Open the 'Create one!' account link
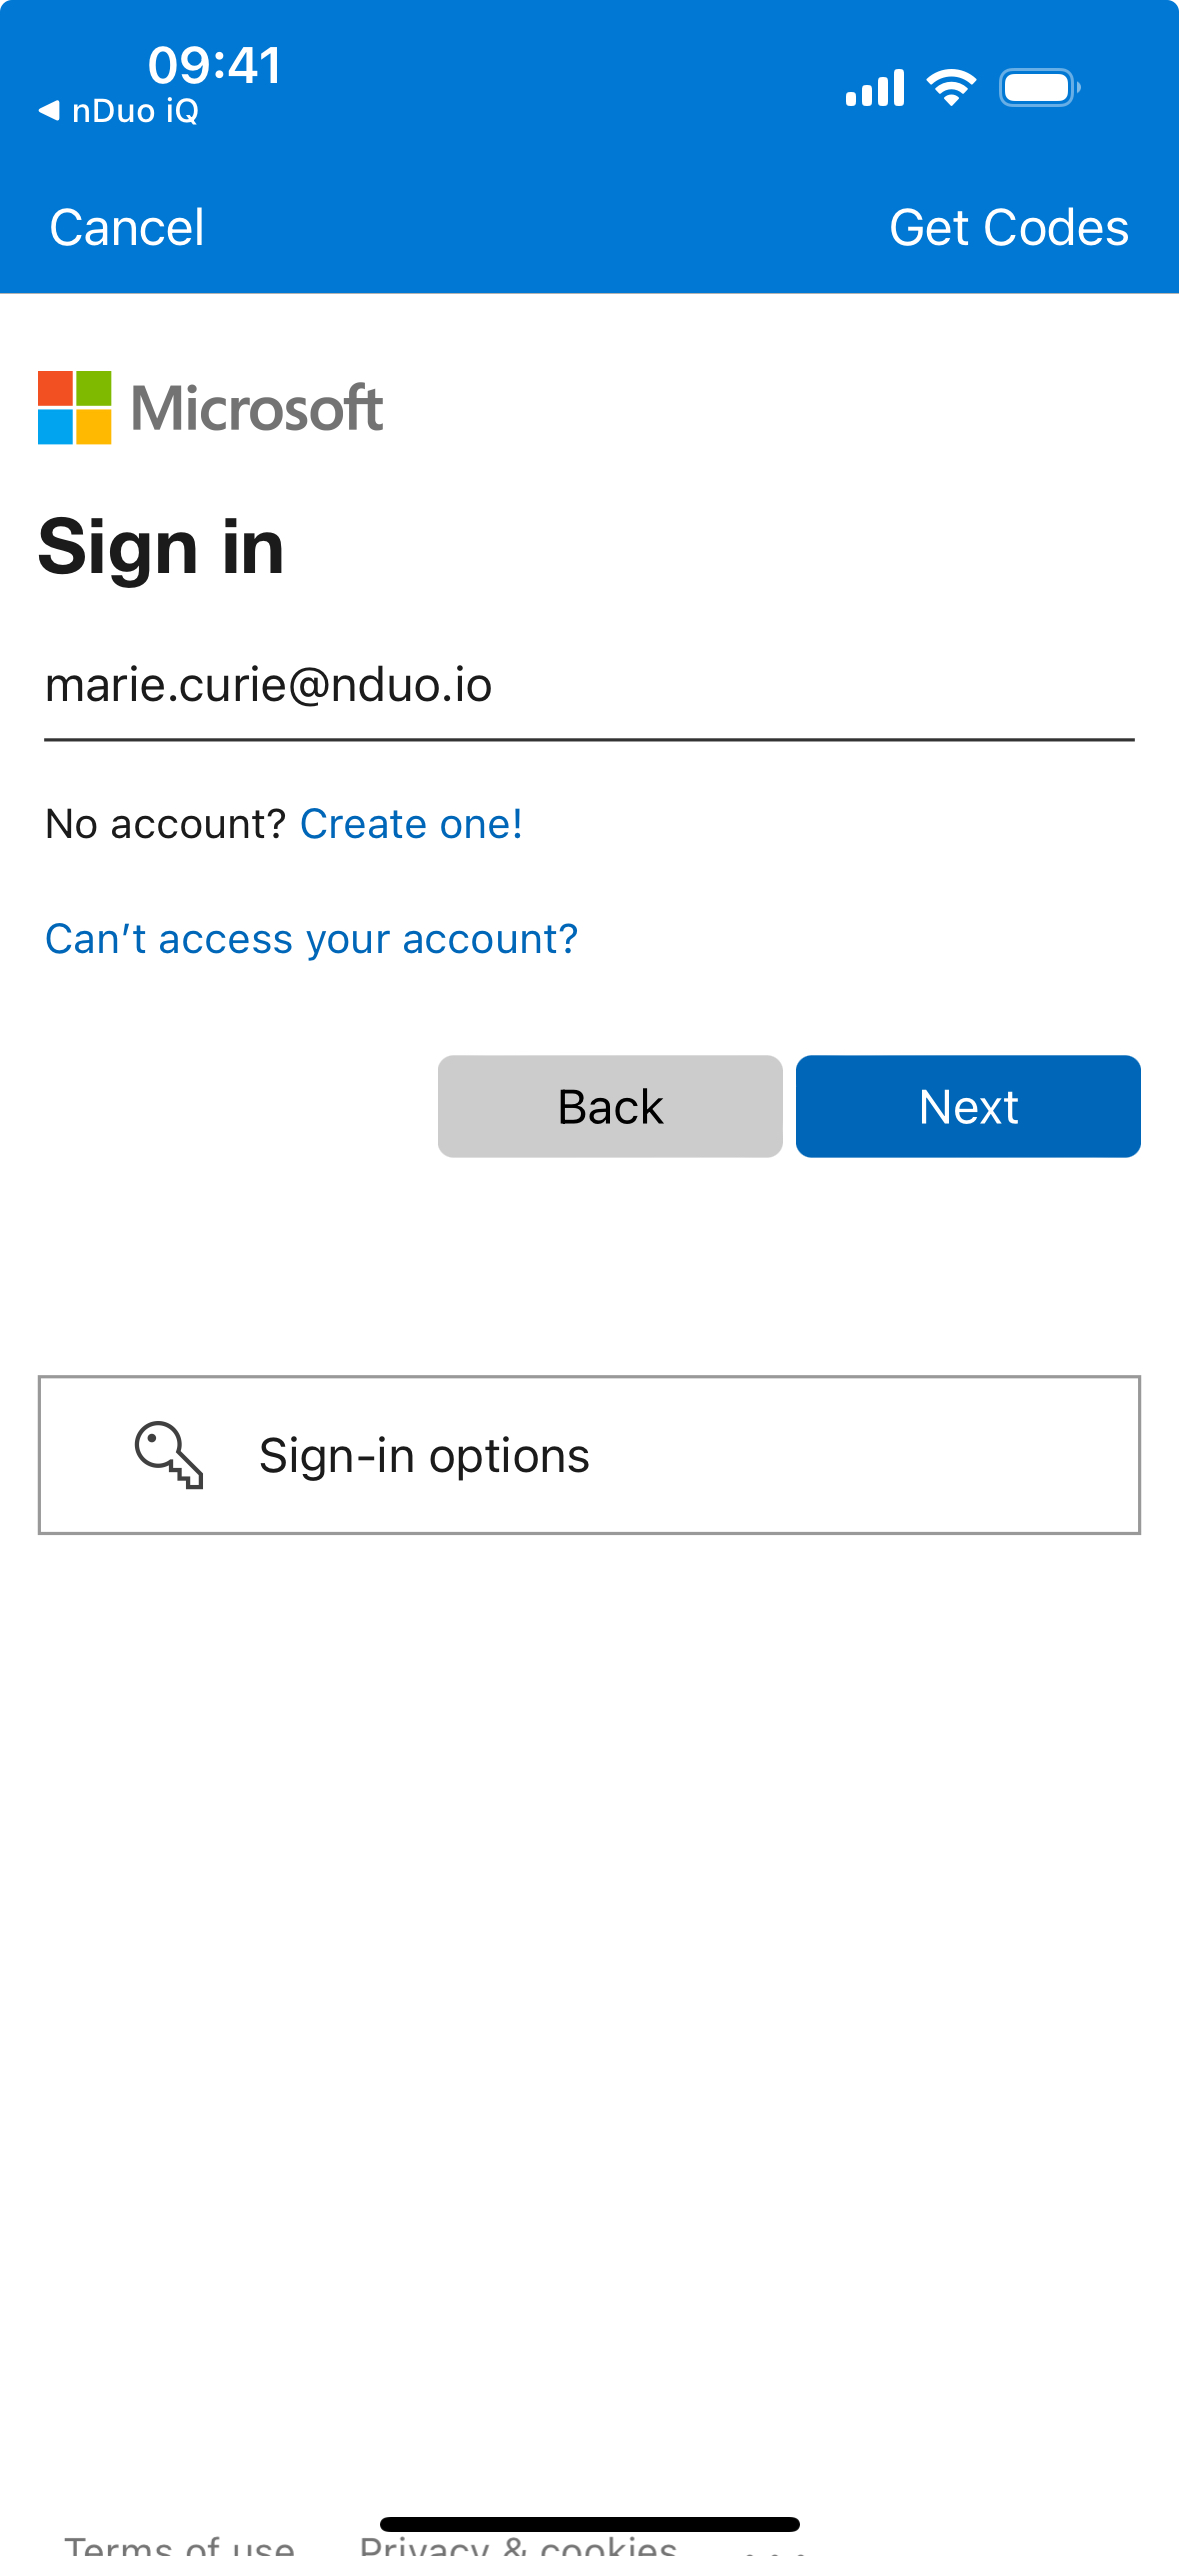 tap(411, 825)
